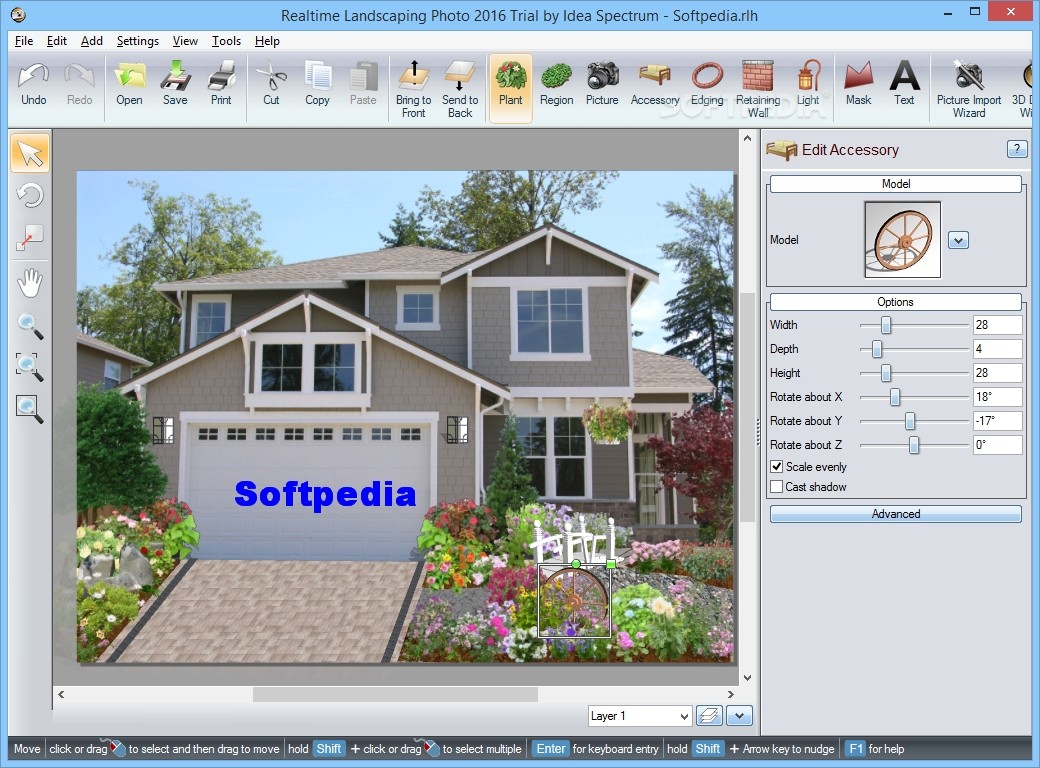
Task: Adjust the Height slider
Action: tap(885, 373)
